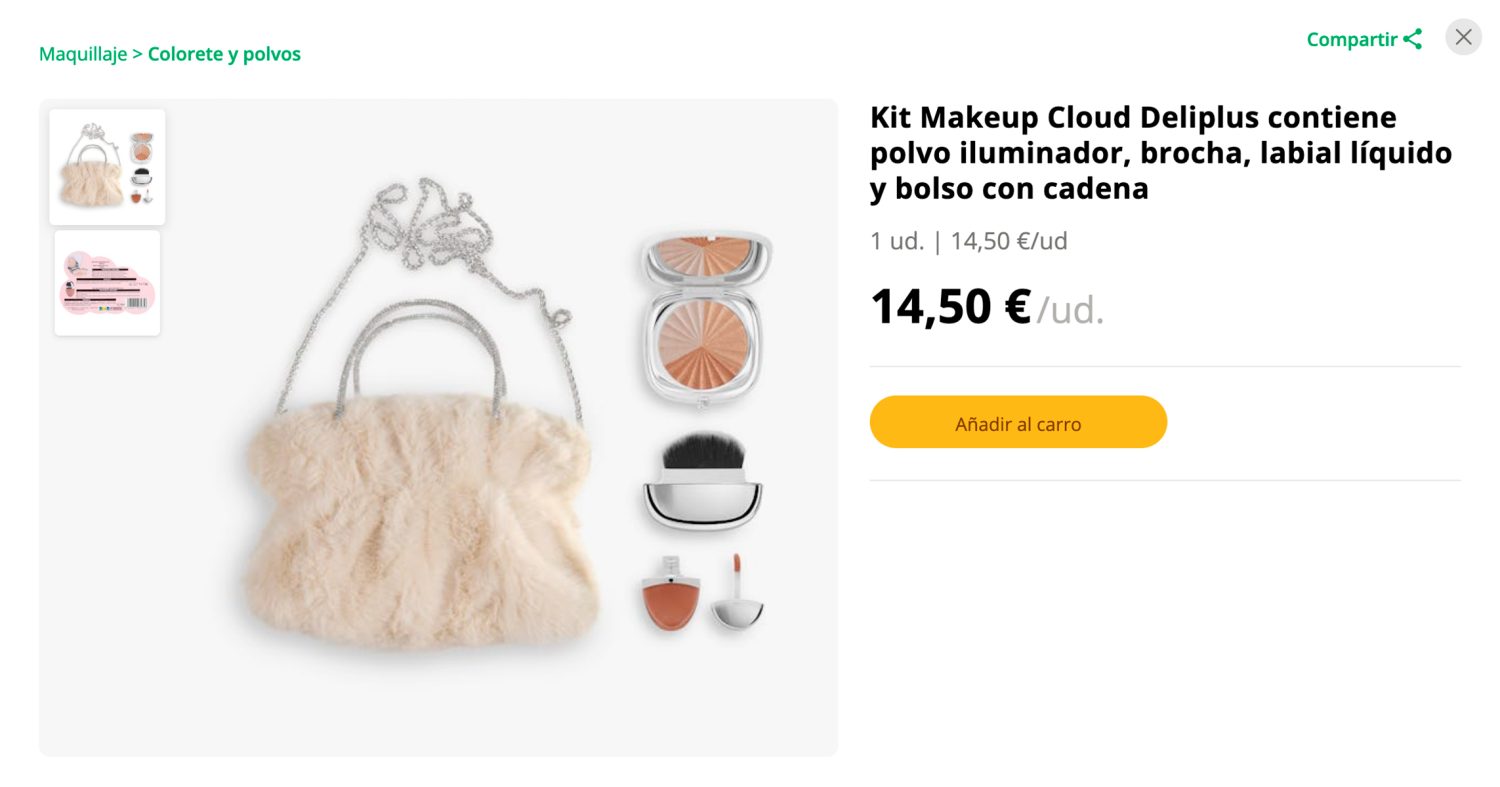Add product with Añadir al carro
Screen dimensions: 1500x787
pos(1018,422)
